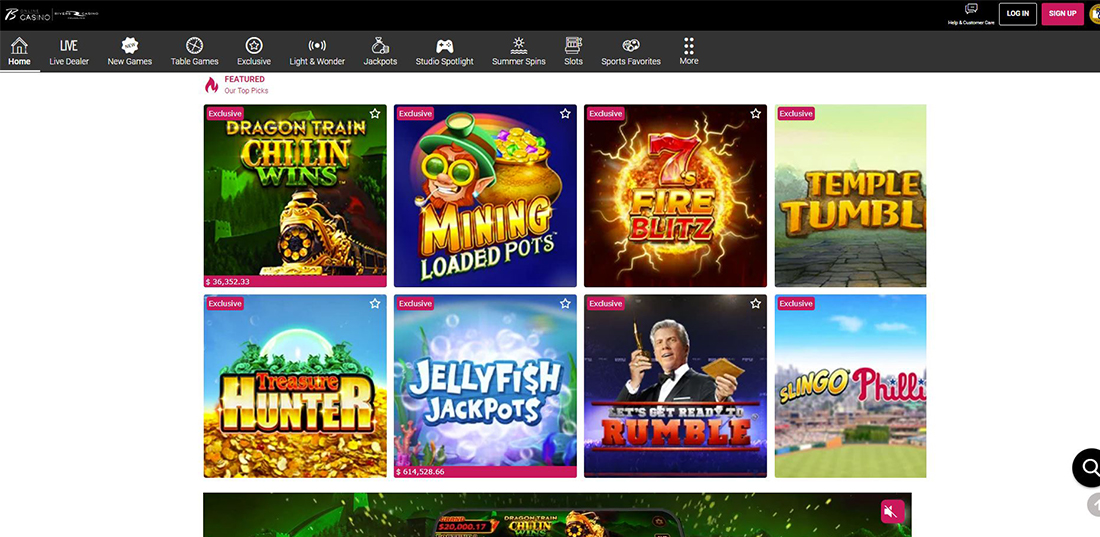
Task: Click the $ 36,352.33 jackpot amount
Action: (x=227, y=281)
